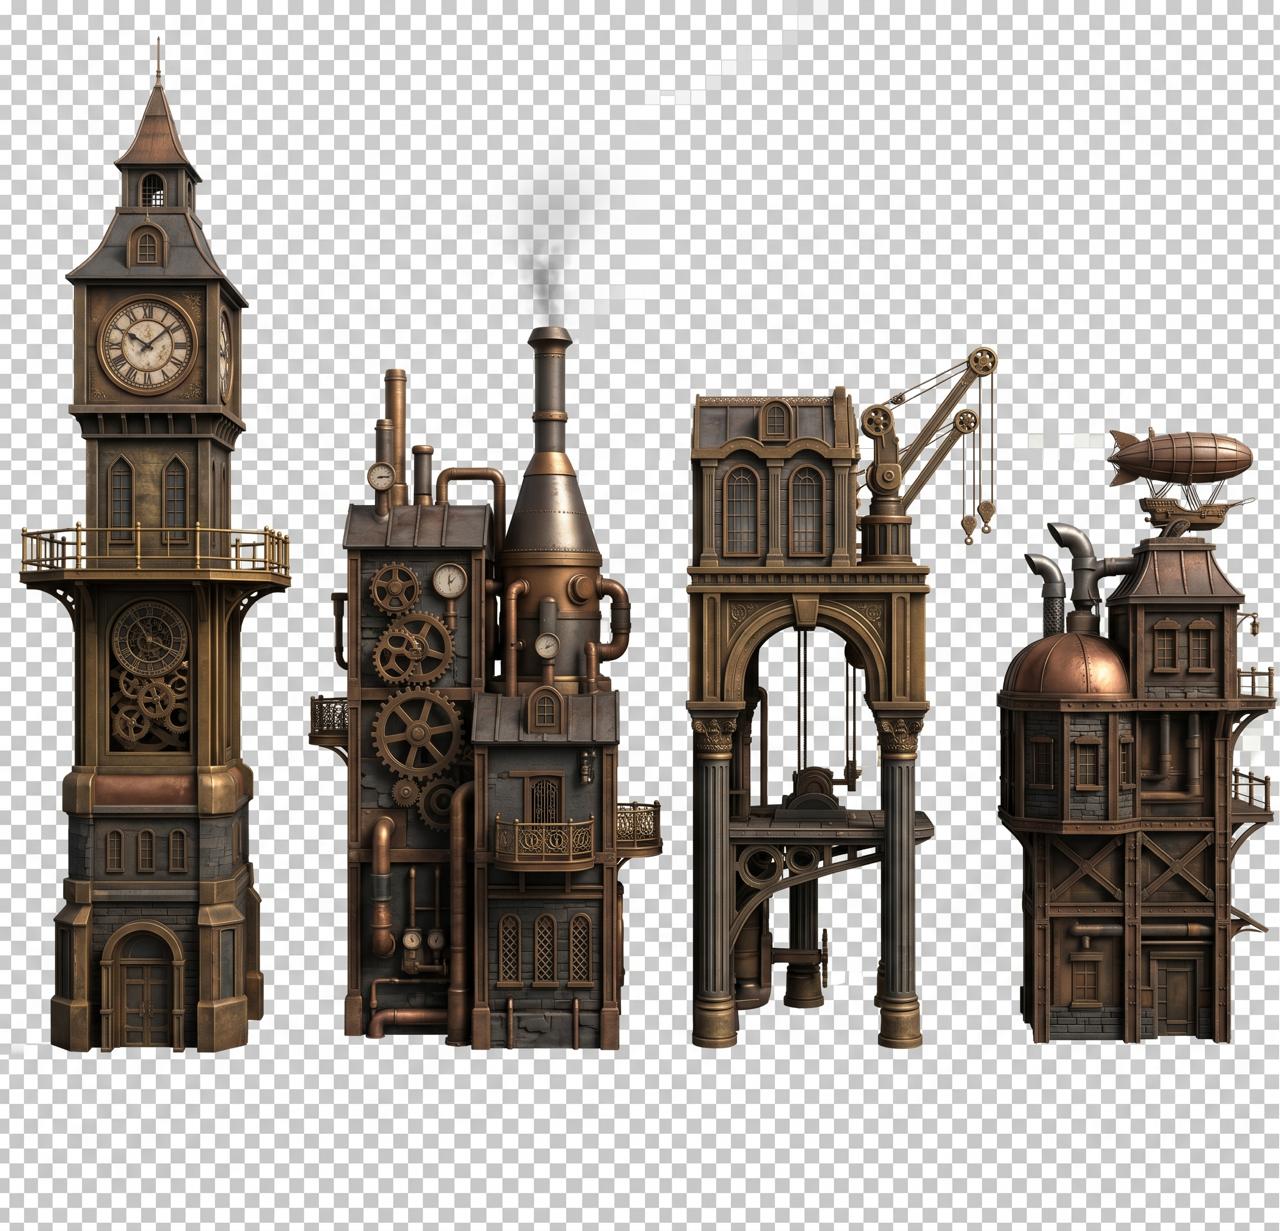The width and height of the screenshot is (1280, 1231).
Task: Select the arched building with crane
Action: (x=843, y=696)
